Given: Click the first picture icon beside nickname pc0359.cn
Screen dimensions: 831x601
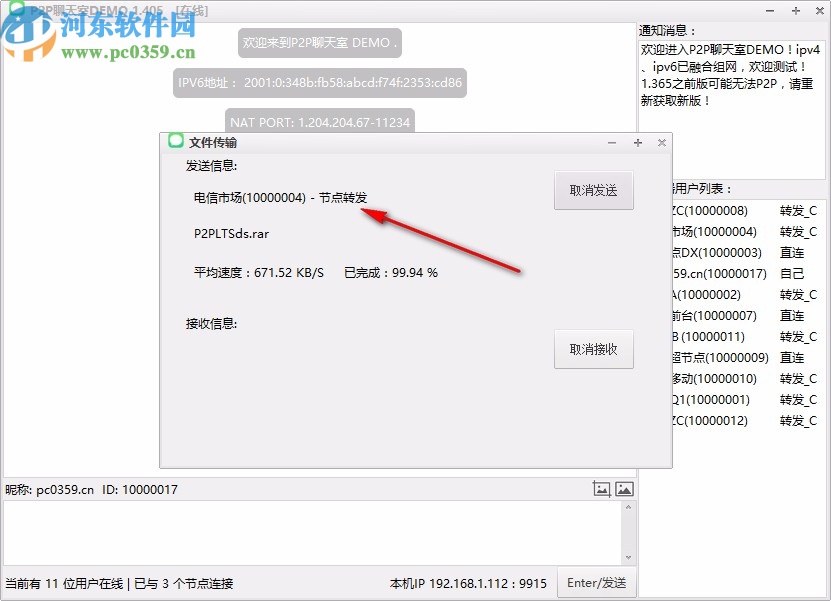Looking at the screenshot, I should pyautogui.click(x=602, y=489).
